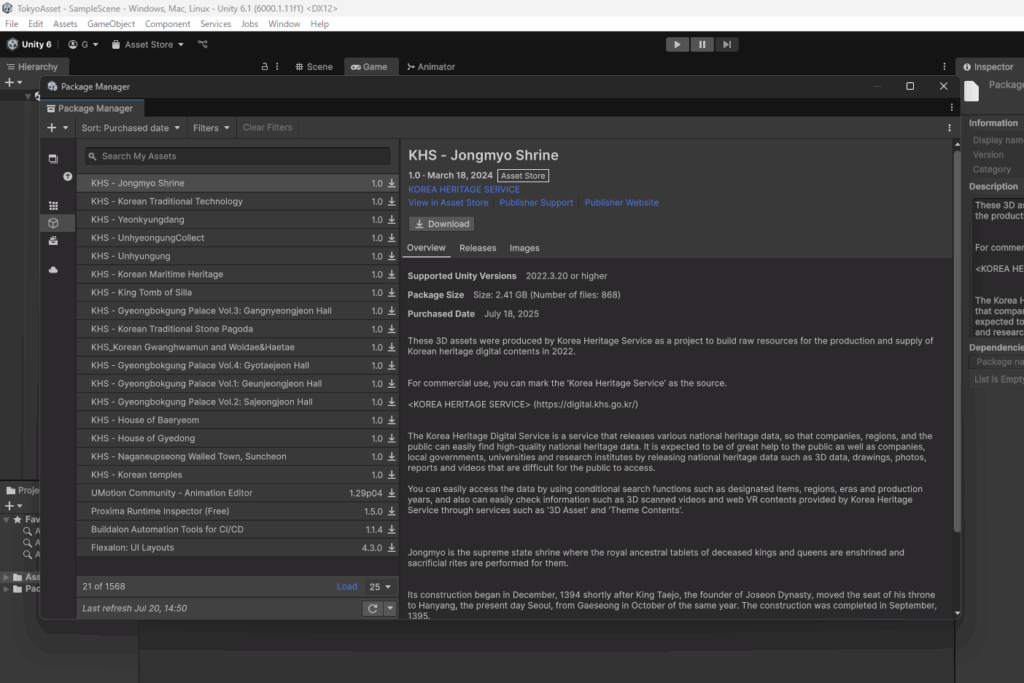1024x683 pixels.
Task: Select the My Assets box sidebar icon
Action: (x=54, y=223)
